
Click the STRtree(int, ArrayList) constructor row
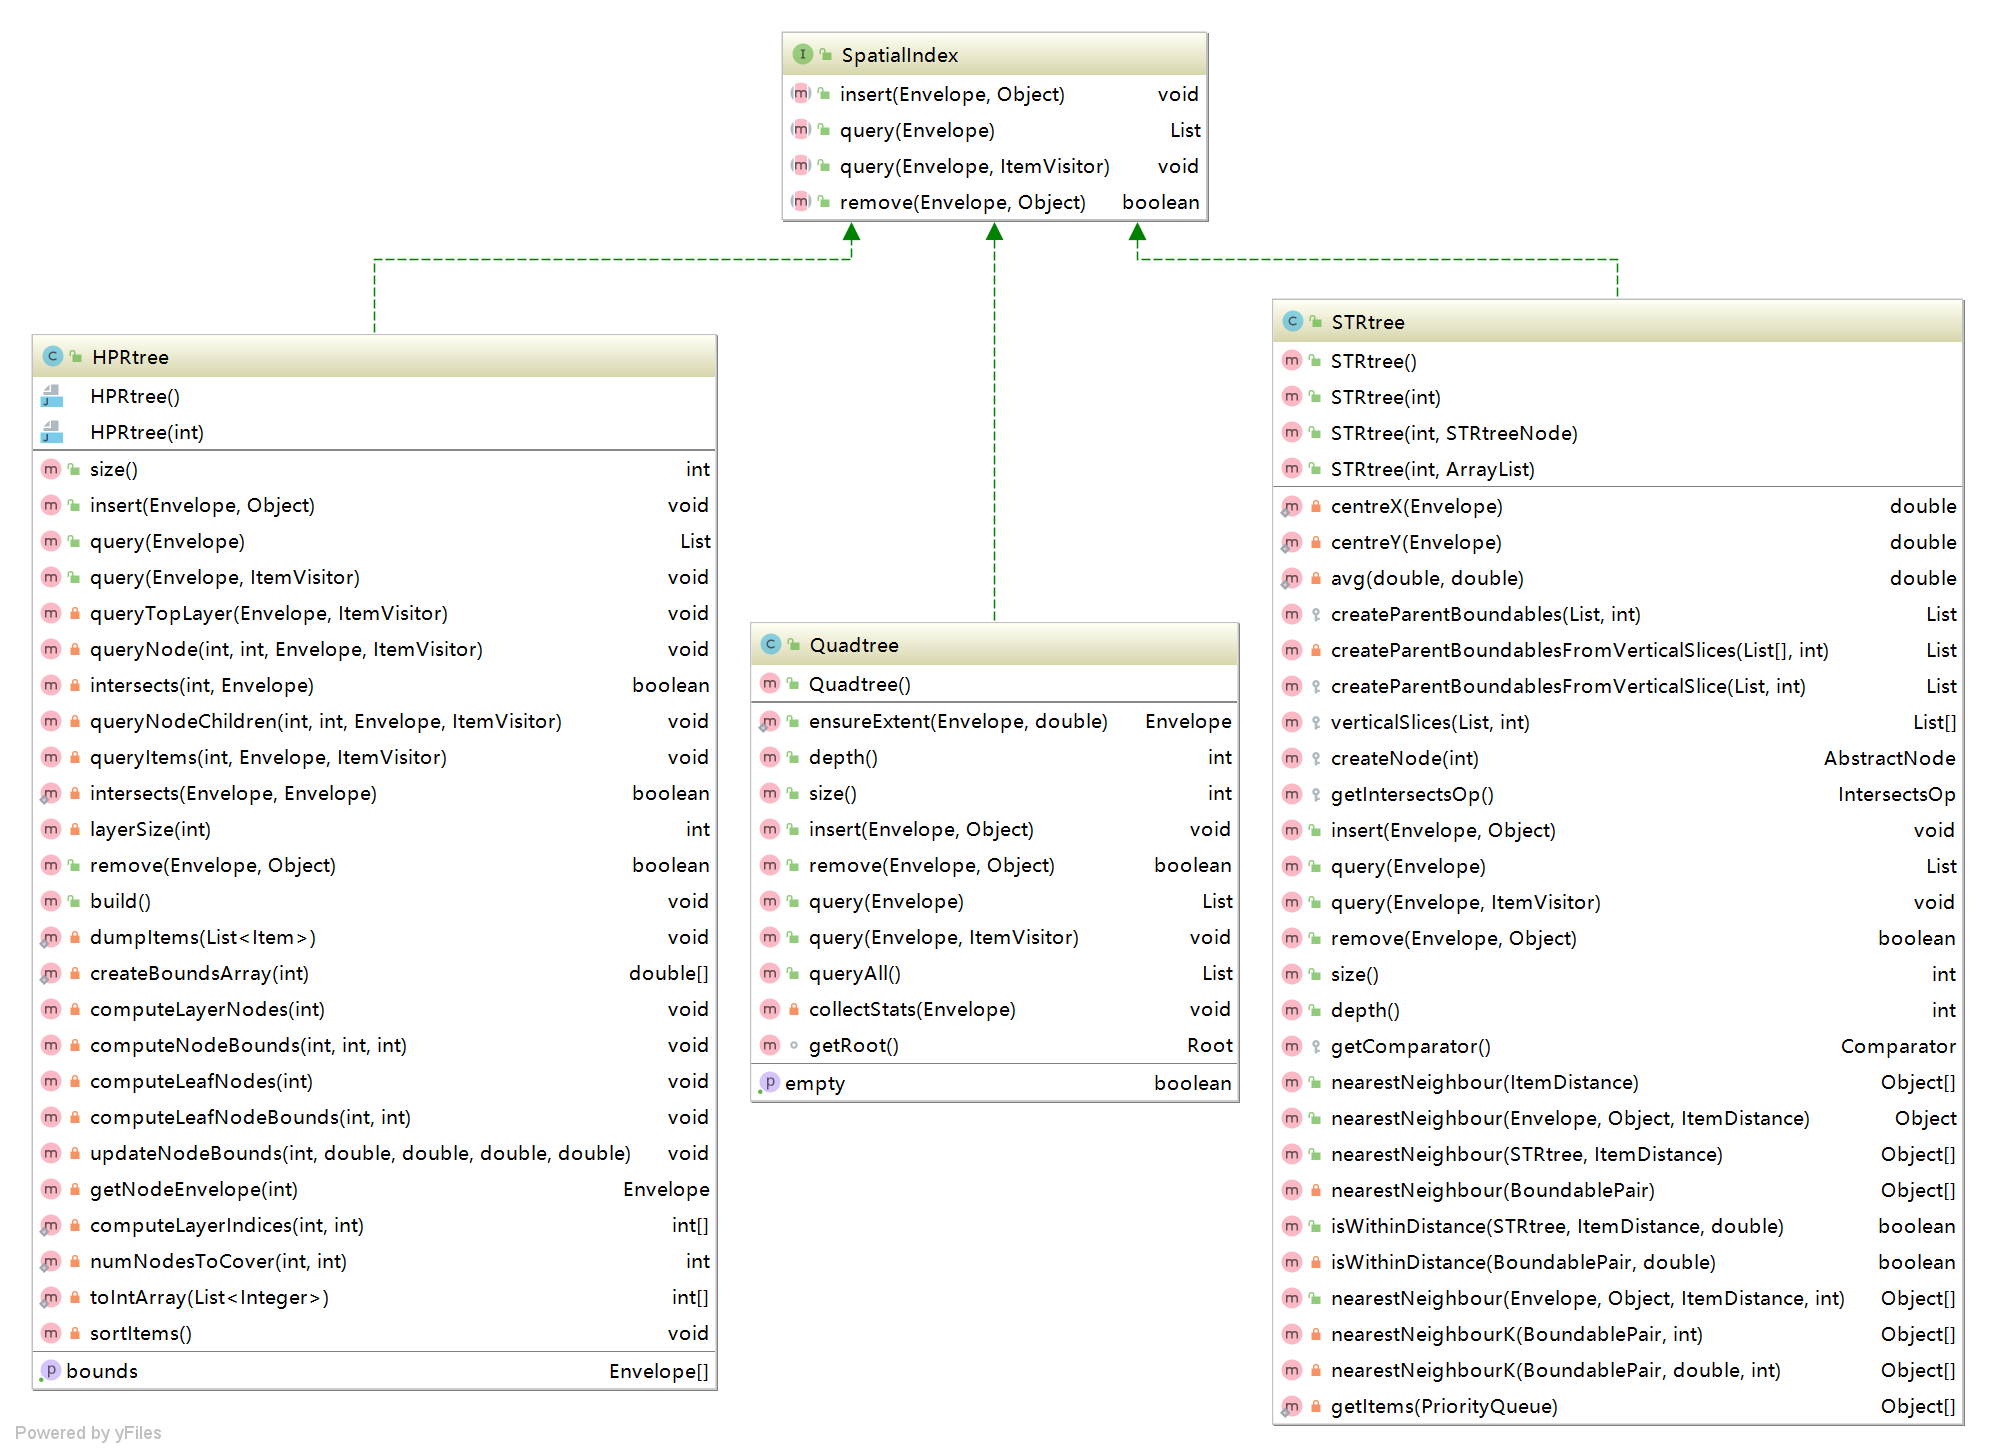click(x=1432, y=469)
